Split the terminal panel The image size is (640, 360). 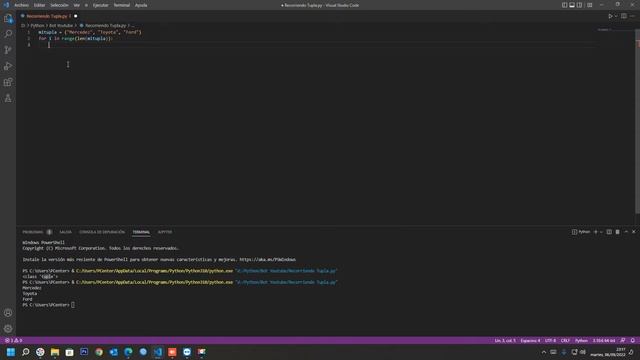[x=609, y=232]
